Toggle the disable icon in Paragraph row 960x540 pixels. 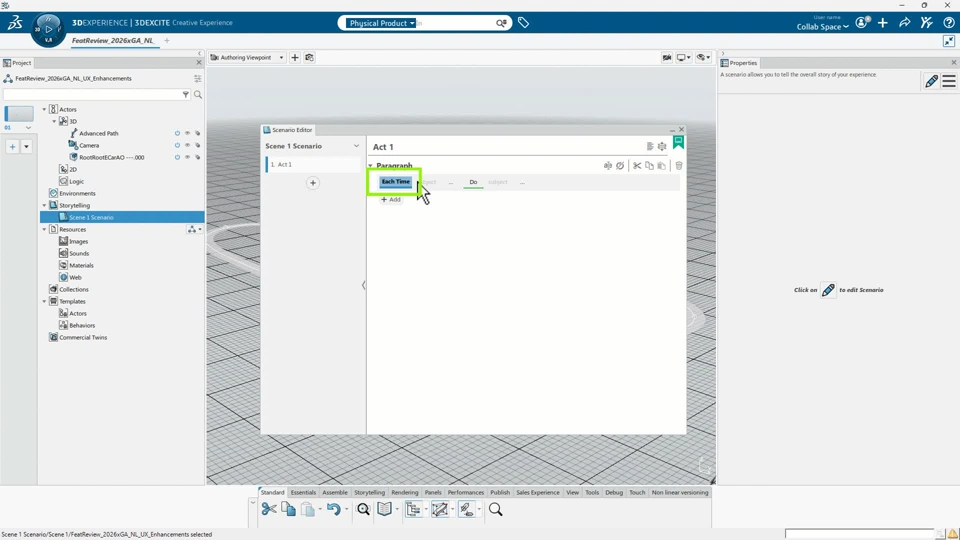coord(620,165)
